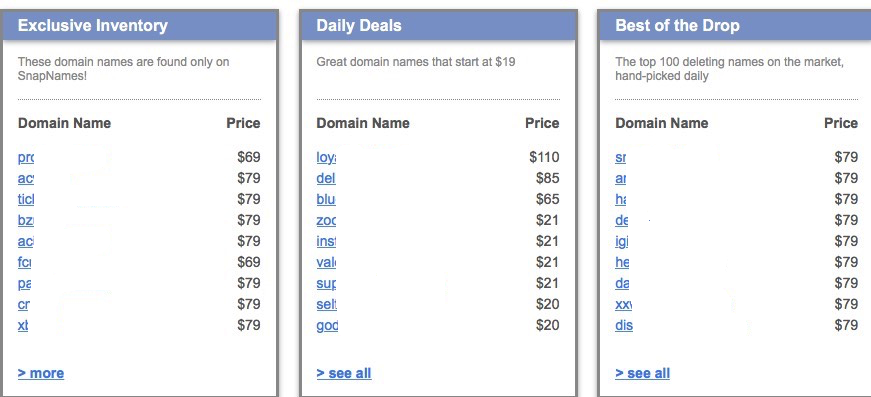Click the 'sup' domain link
The height and width of the screenshot is (397, 871).
327,284
